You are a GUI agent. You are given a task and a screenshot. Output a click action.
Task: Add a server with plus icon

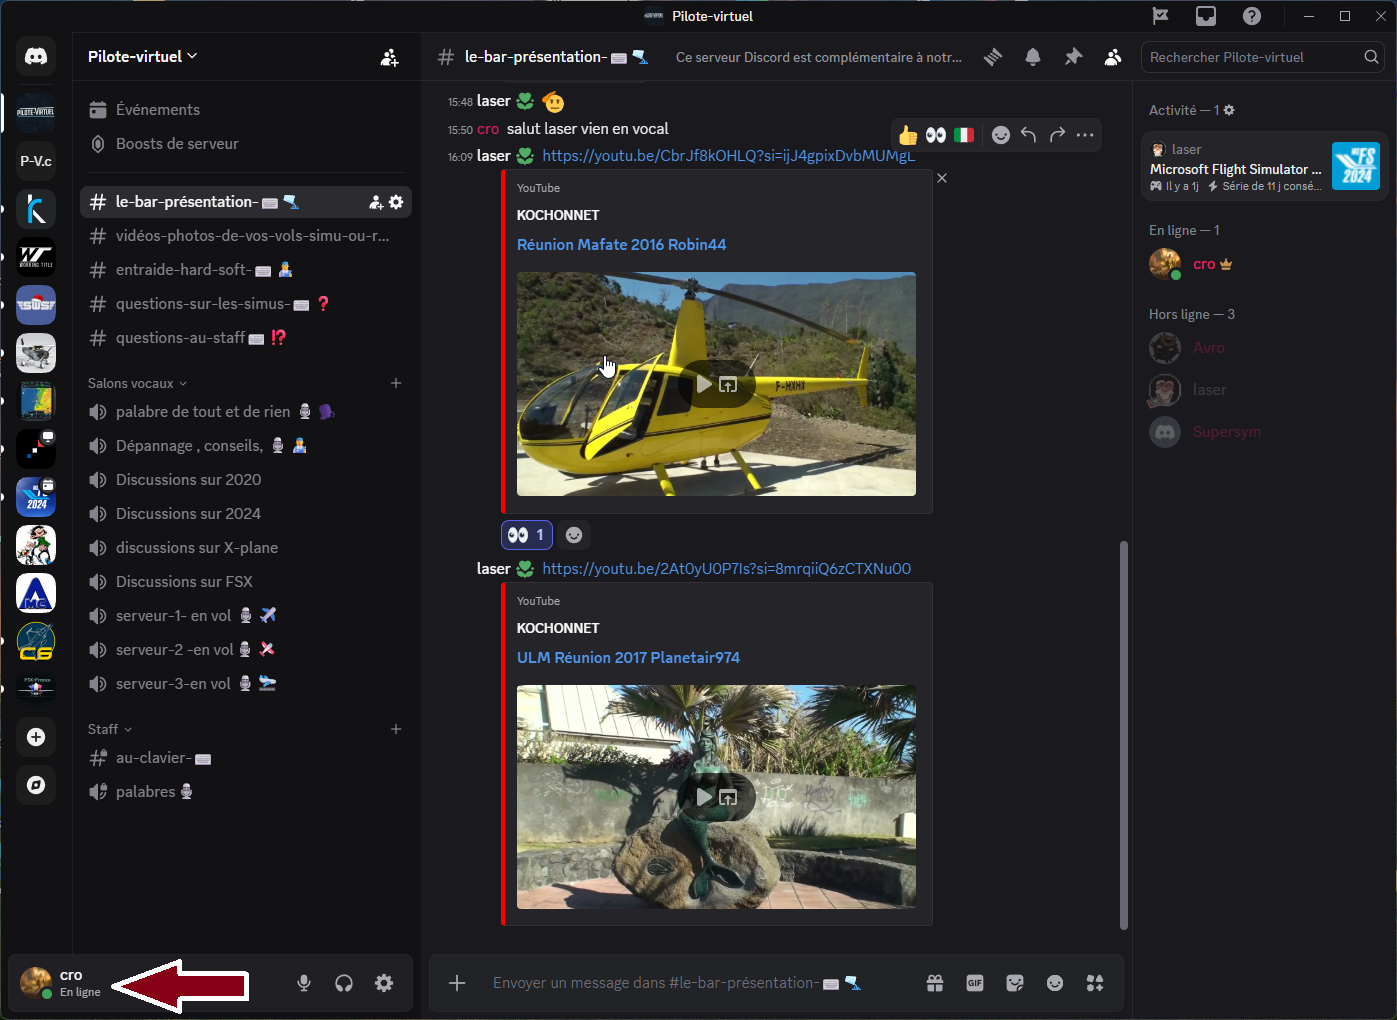point(36,737)
